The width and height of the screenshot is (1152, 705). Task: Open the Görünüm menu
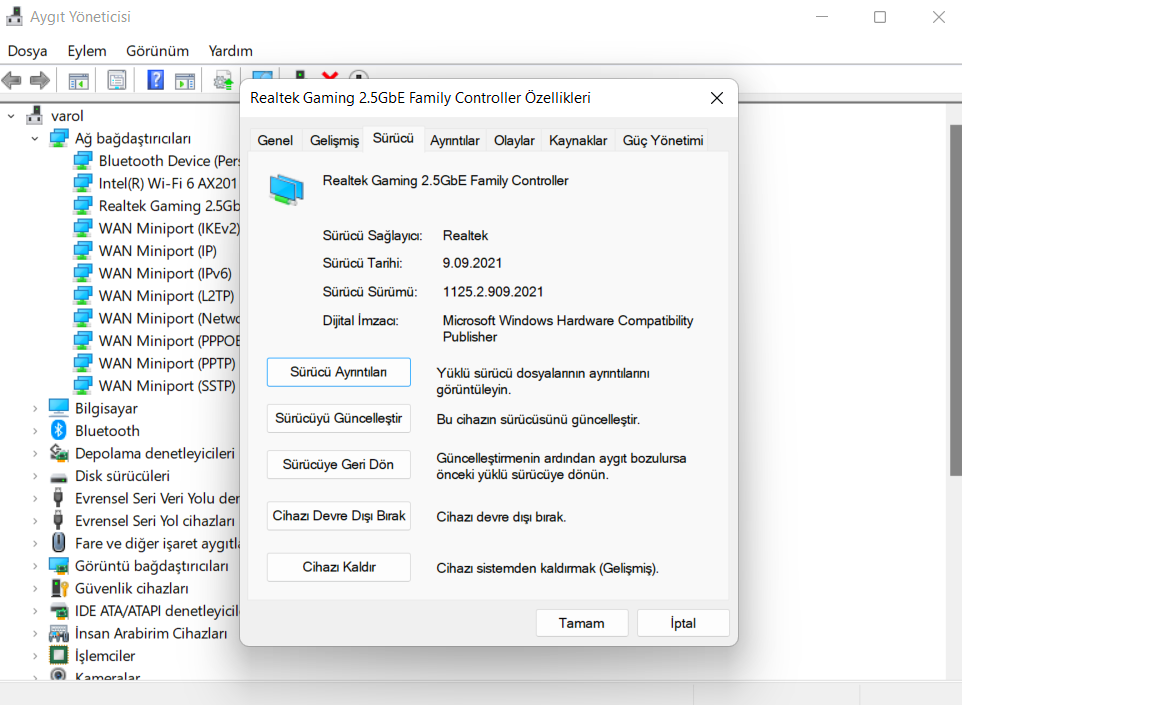[x=157, y=51]
